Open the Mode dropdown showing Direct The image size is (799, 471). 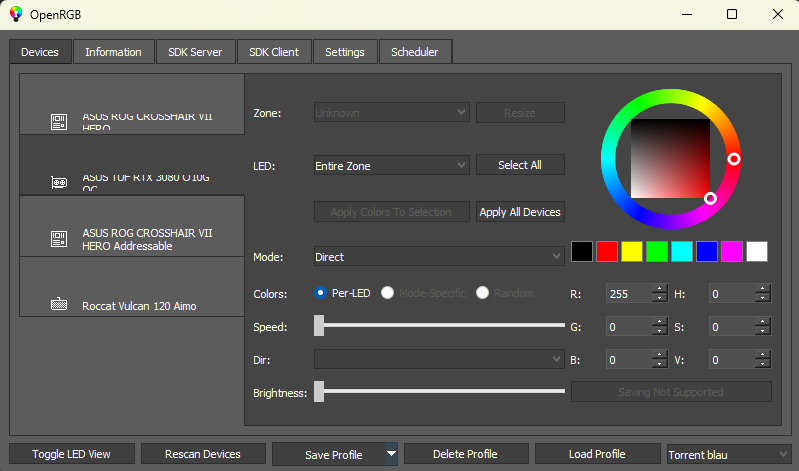(x=439, y=256)
